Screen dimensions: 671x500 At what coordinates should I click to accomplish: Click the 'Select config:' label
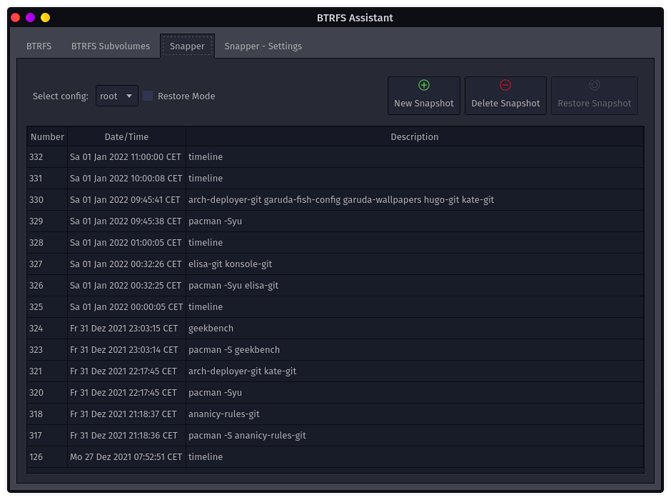pos(60,96)
